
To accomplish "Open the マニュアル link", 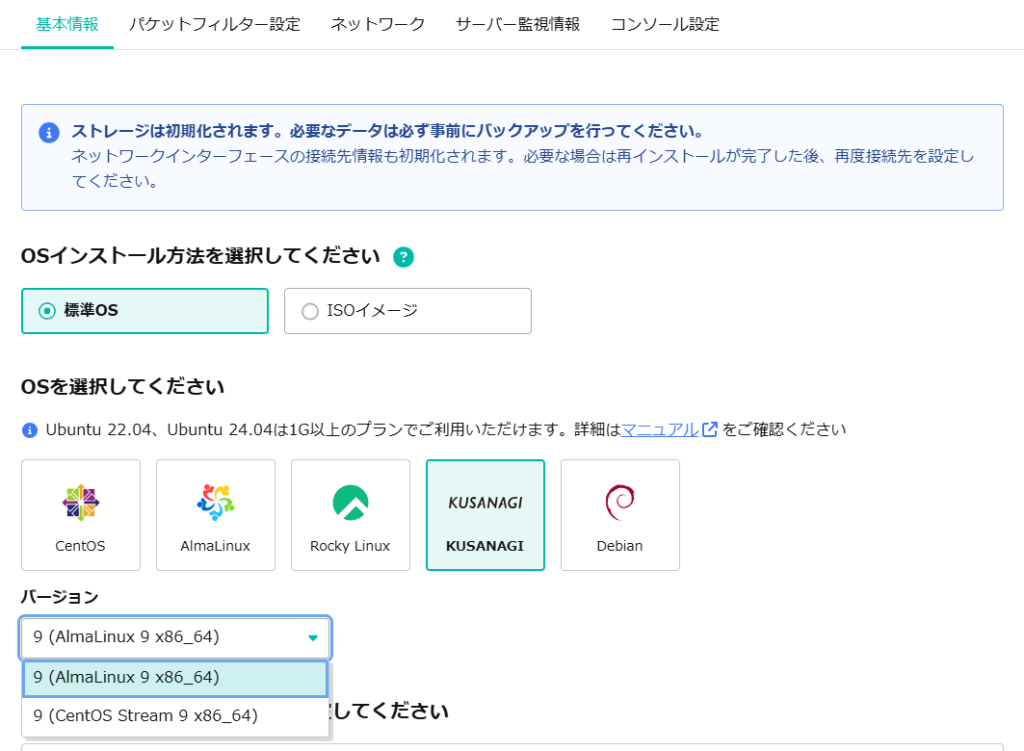I will [659, 429].
